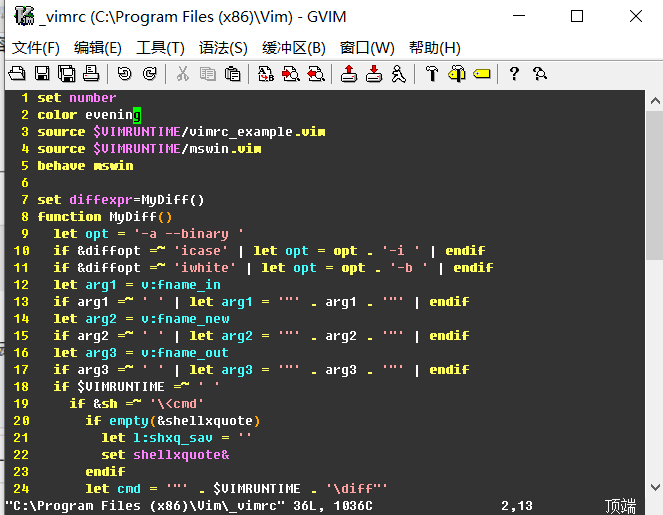Click 'v:fname_new' on line 14
The width and height of the screenshot is (663, 515).
coord(185,318)
